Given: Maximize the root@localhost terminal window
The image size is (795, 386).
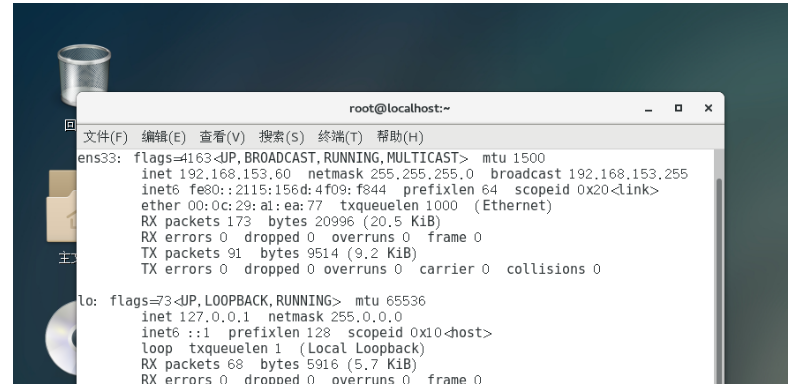Looking at the screenshot, I should pyautogui.click(x=678, y=108).
